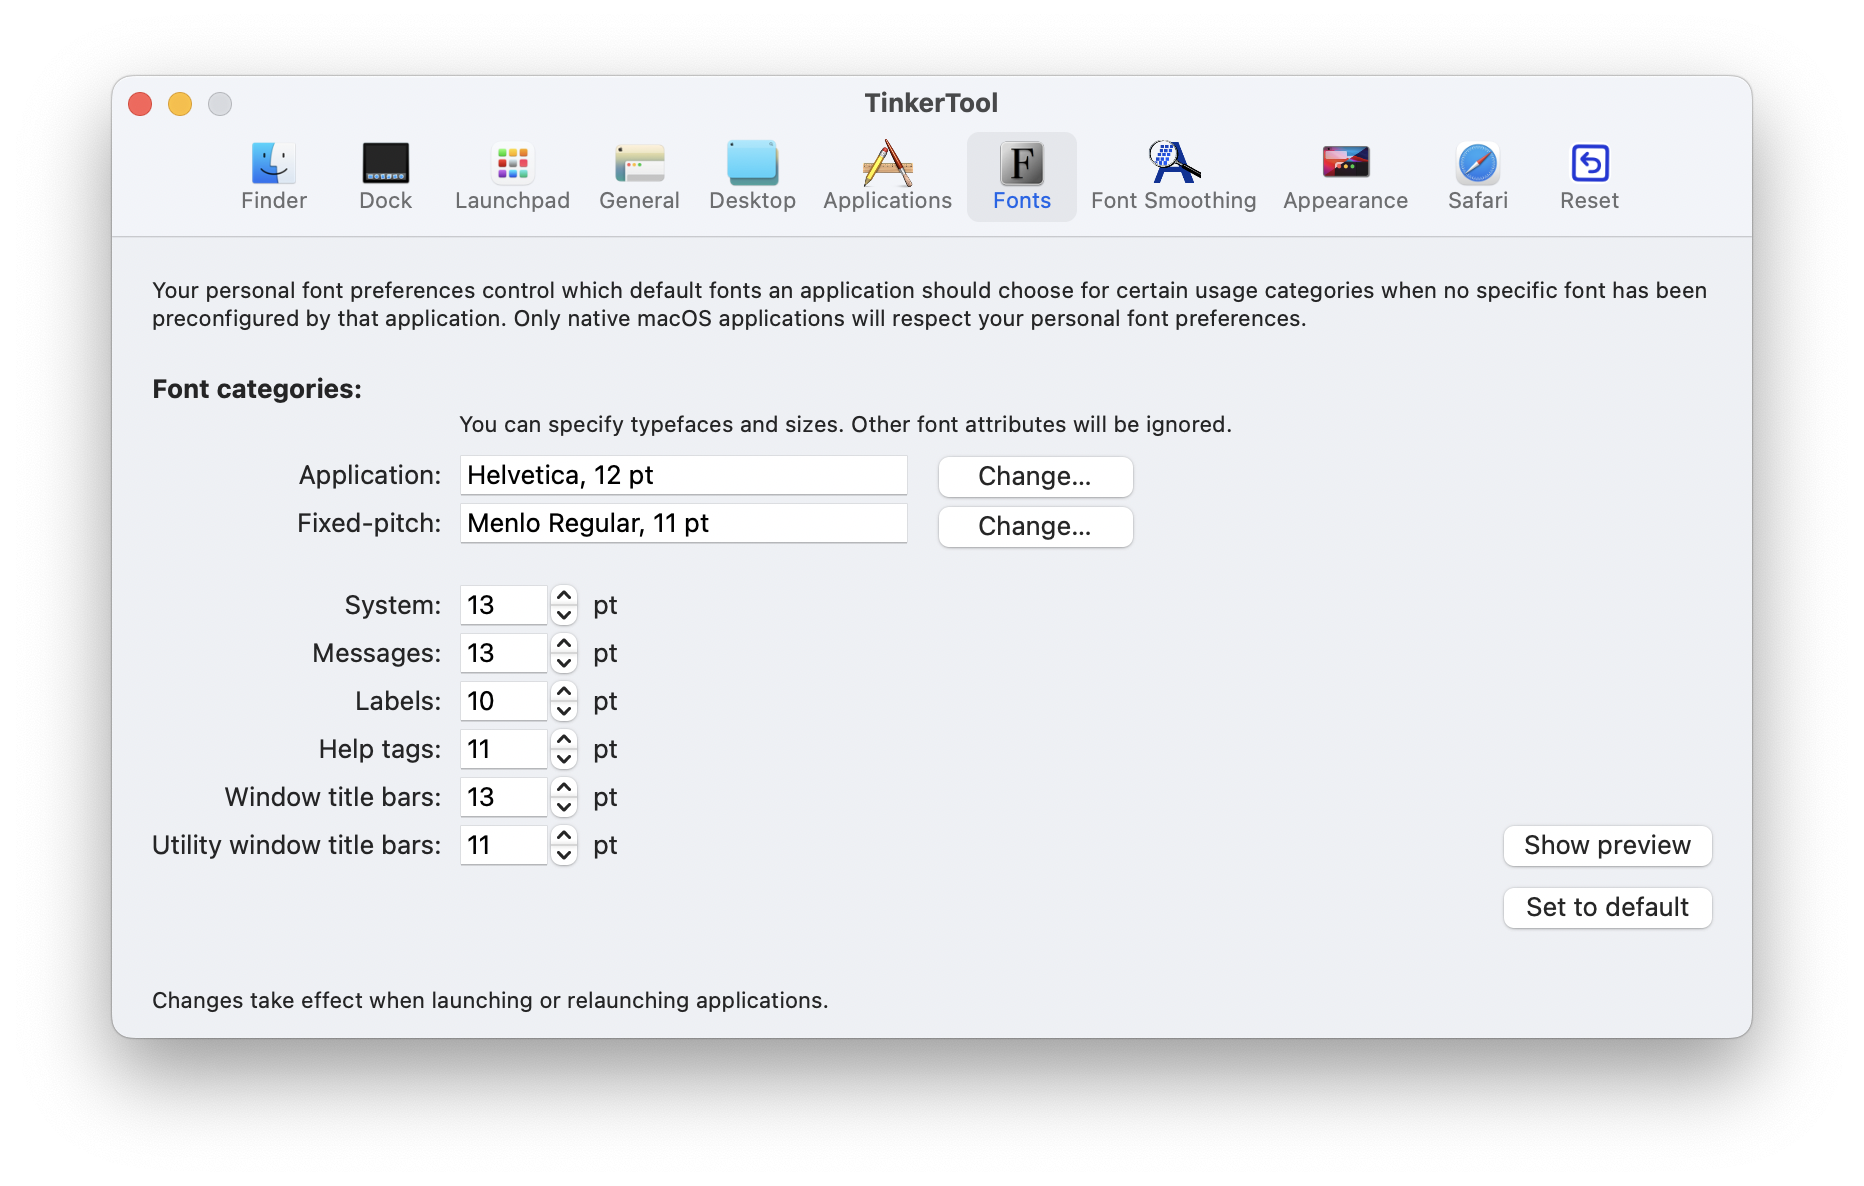This screenshot has height=1186, width=1864.
Task: Open the Finder settings pane
Action: [273, 177]
